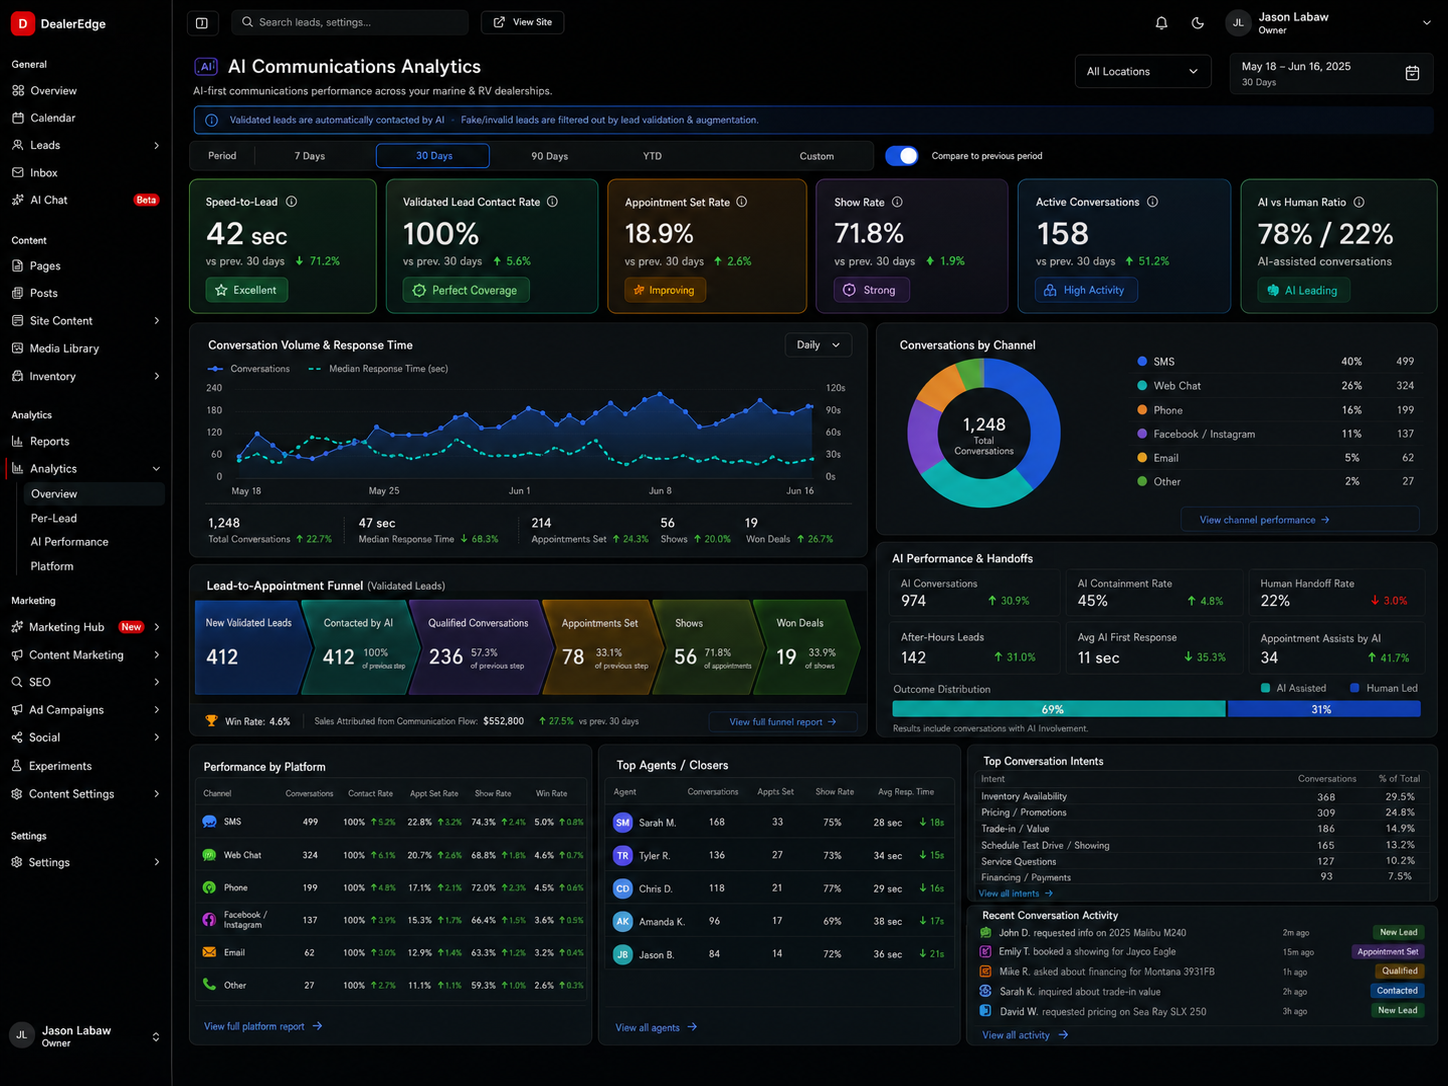Select the 30 Days period tab
Screen dimensions: 1448x1086
(x=433, y=156)
